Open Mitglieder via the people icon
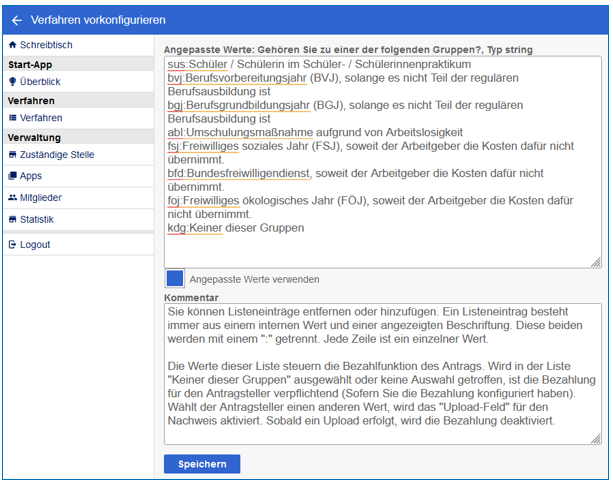 [x=12, y=198]
